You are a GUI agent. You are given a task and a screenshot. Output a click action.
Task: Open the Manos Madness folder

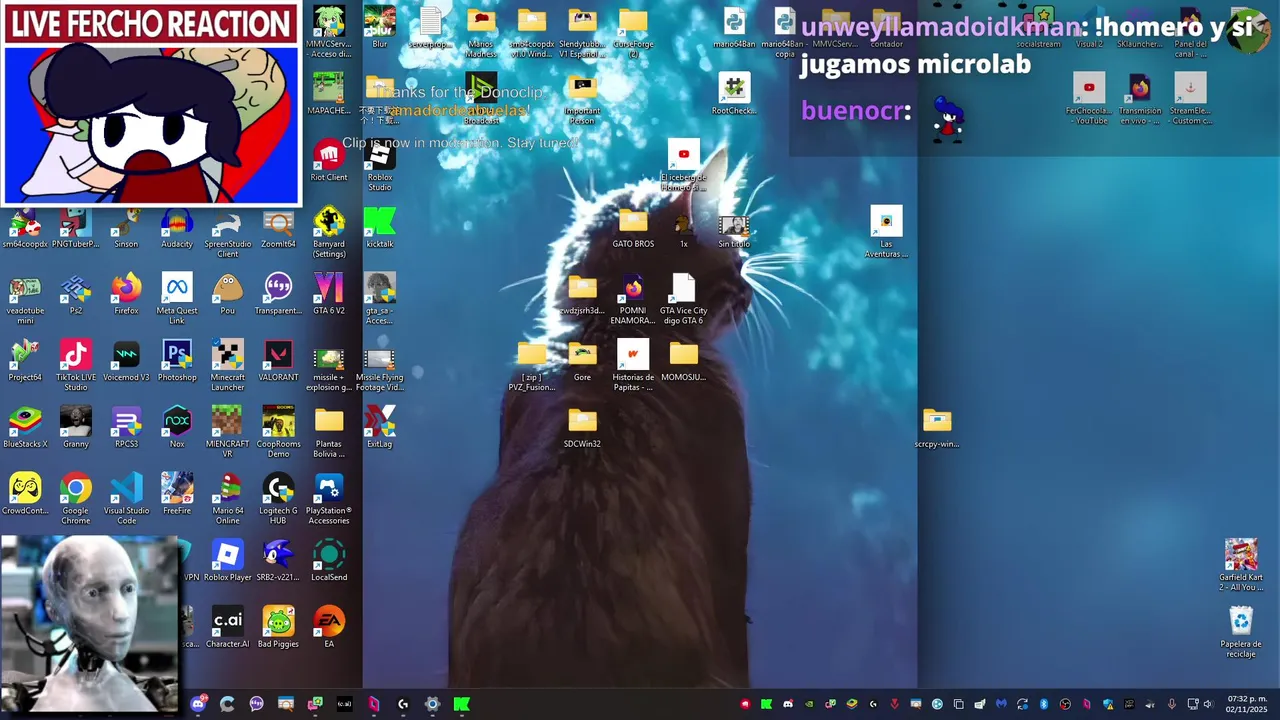coord(481,32)
